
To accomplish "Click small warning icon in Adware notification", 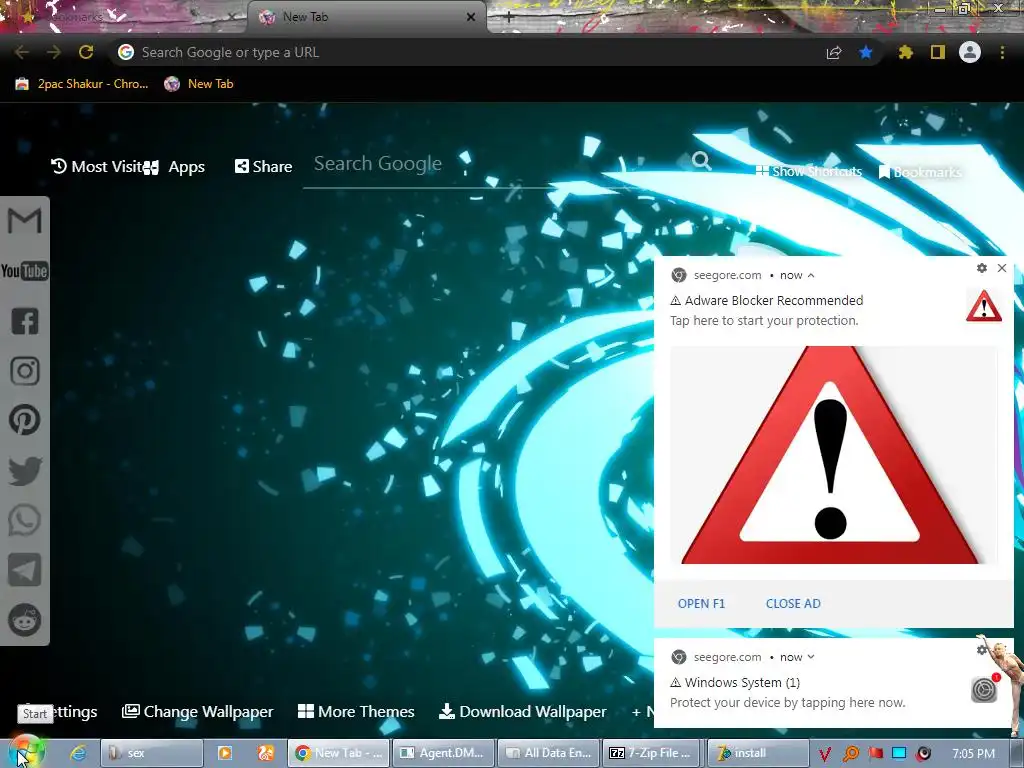I will (984, 306).
